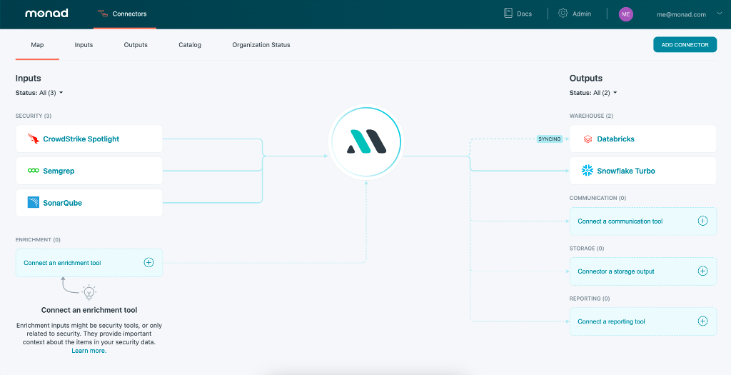This screenshot has height=376, width=732.
Task: Open the Semgrep connector
Action: click(x=89, y=171)
